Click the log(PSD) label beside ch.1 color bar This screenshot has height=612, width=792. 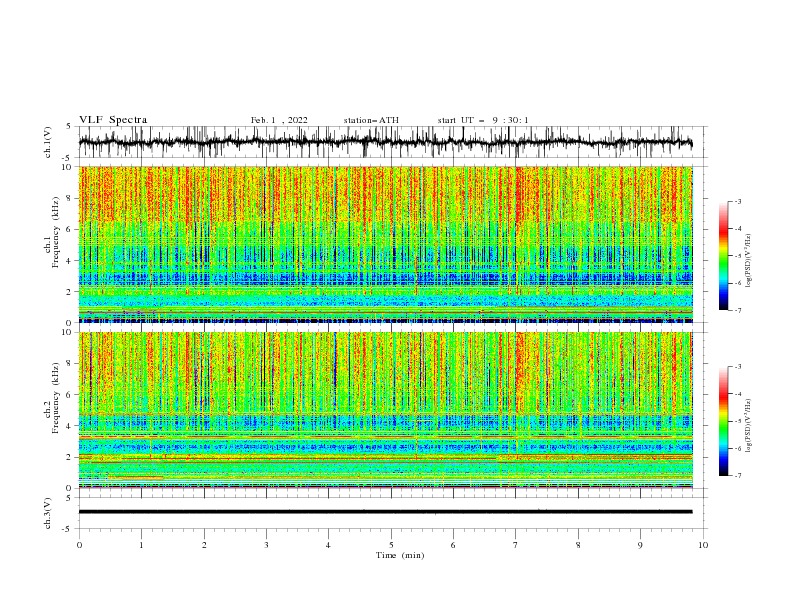tap(749, 261)
